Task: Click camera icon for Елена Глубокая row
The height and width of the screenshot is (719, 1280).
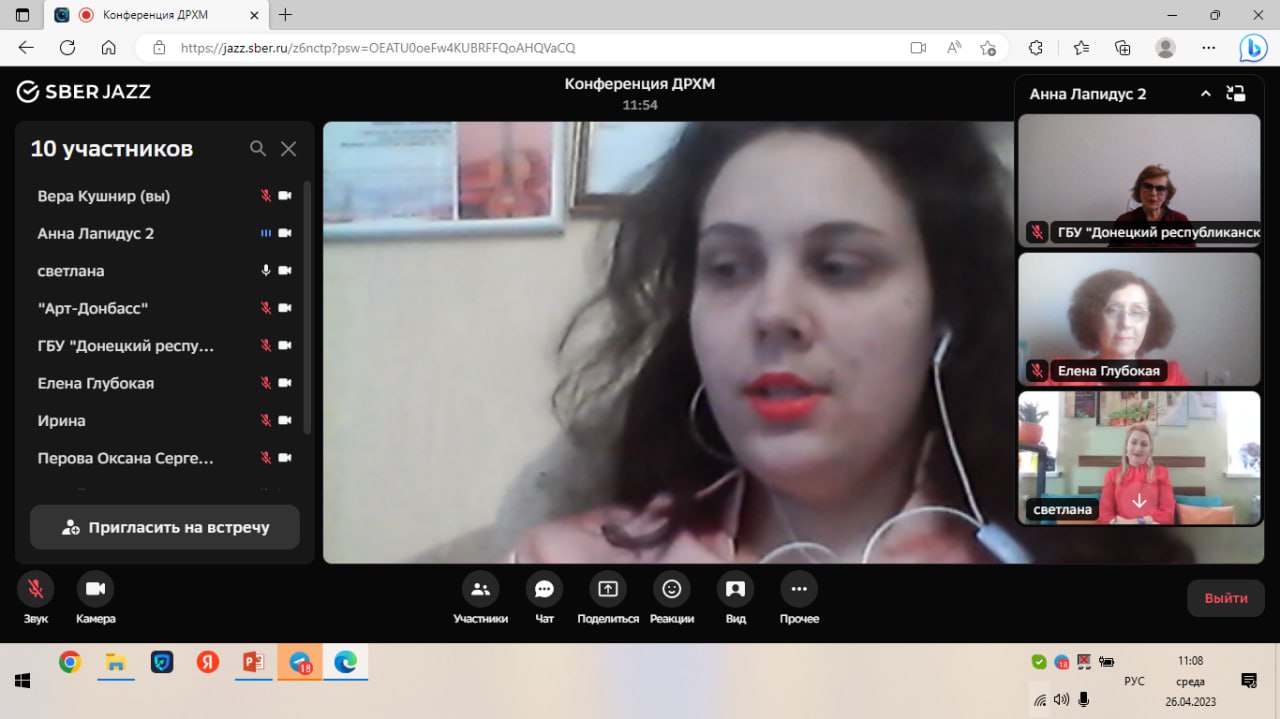Action: click(285, 382)
